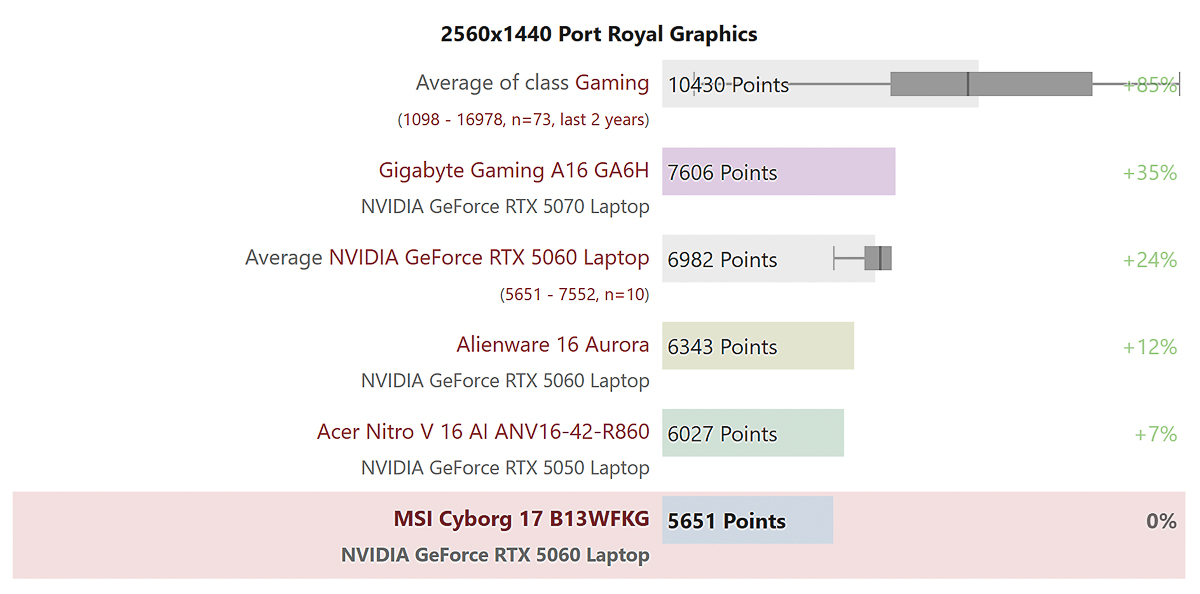This screenshot has width=1200, height=594.
Task: Open the Alienware 16 Aurora link
Action: coord(552,344)
